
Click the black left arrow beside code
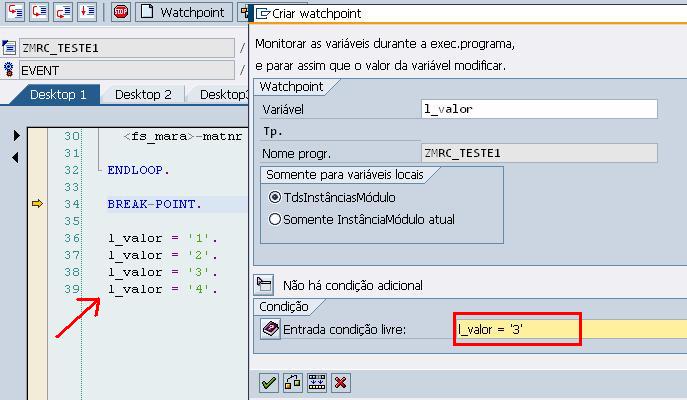[x=16, y=157]
